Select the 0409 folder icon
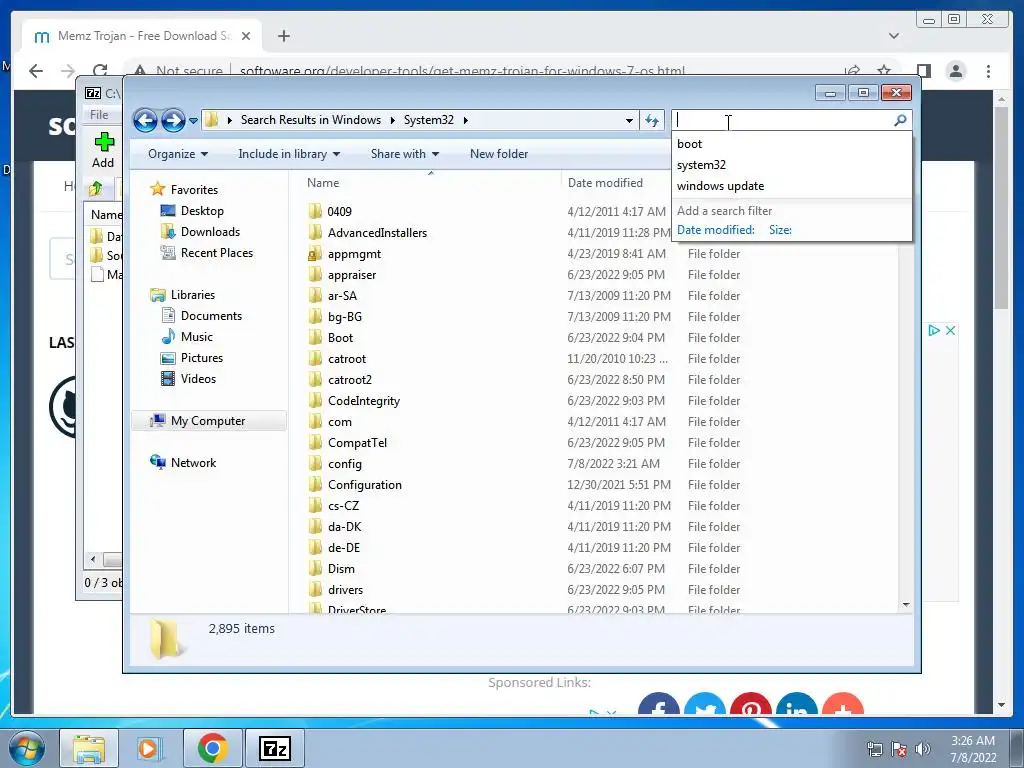 [315, 211]
